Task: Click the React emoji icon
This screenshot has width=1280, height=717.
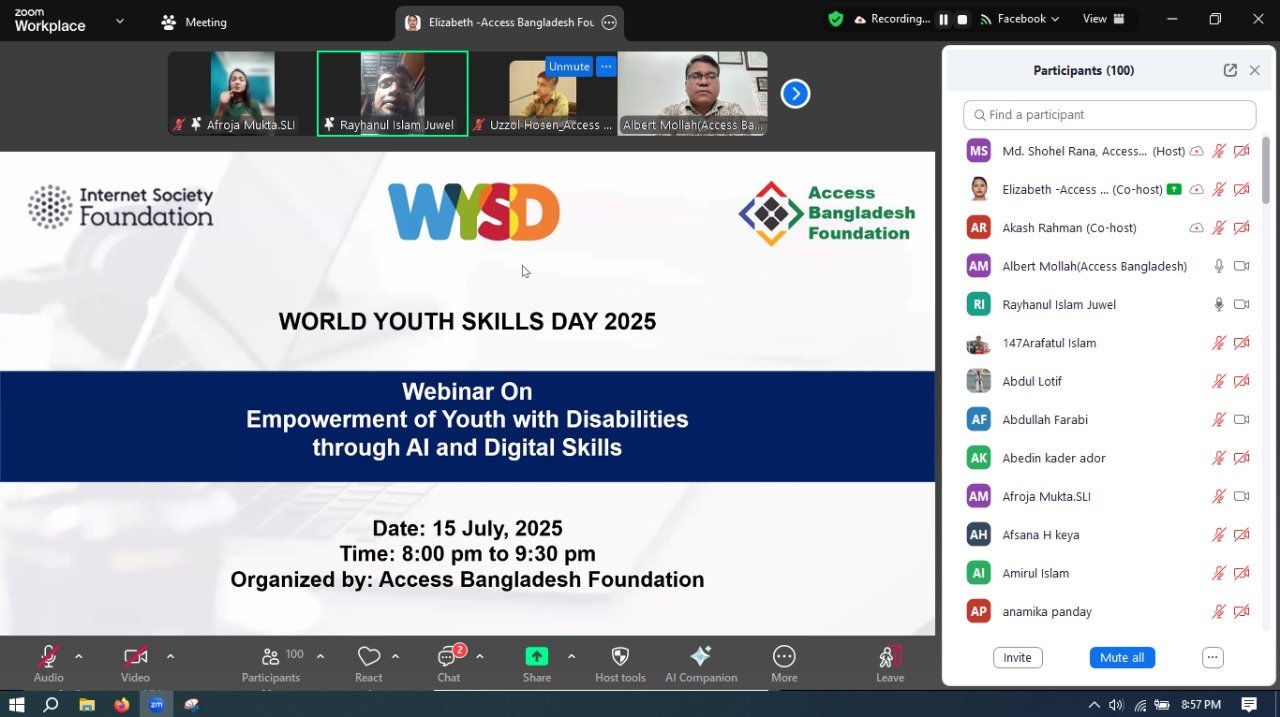Action: pyautogui.click(x=368, y=656)
